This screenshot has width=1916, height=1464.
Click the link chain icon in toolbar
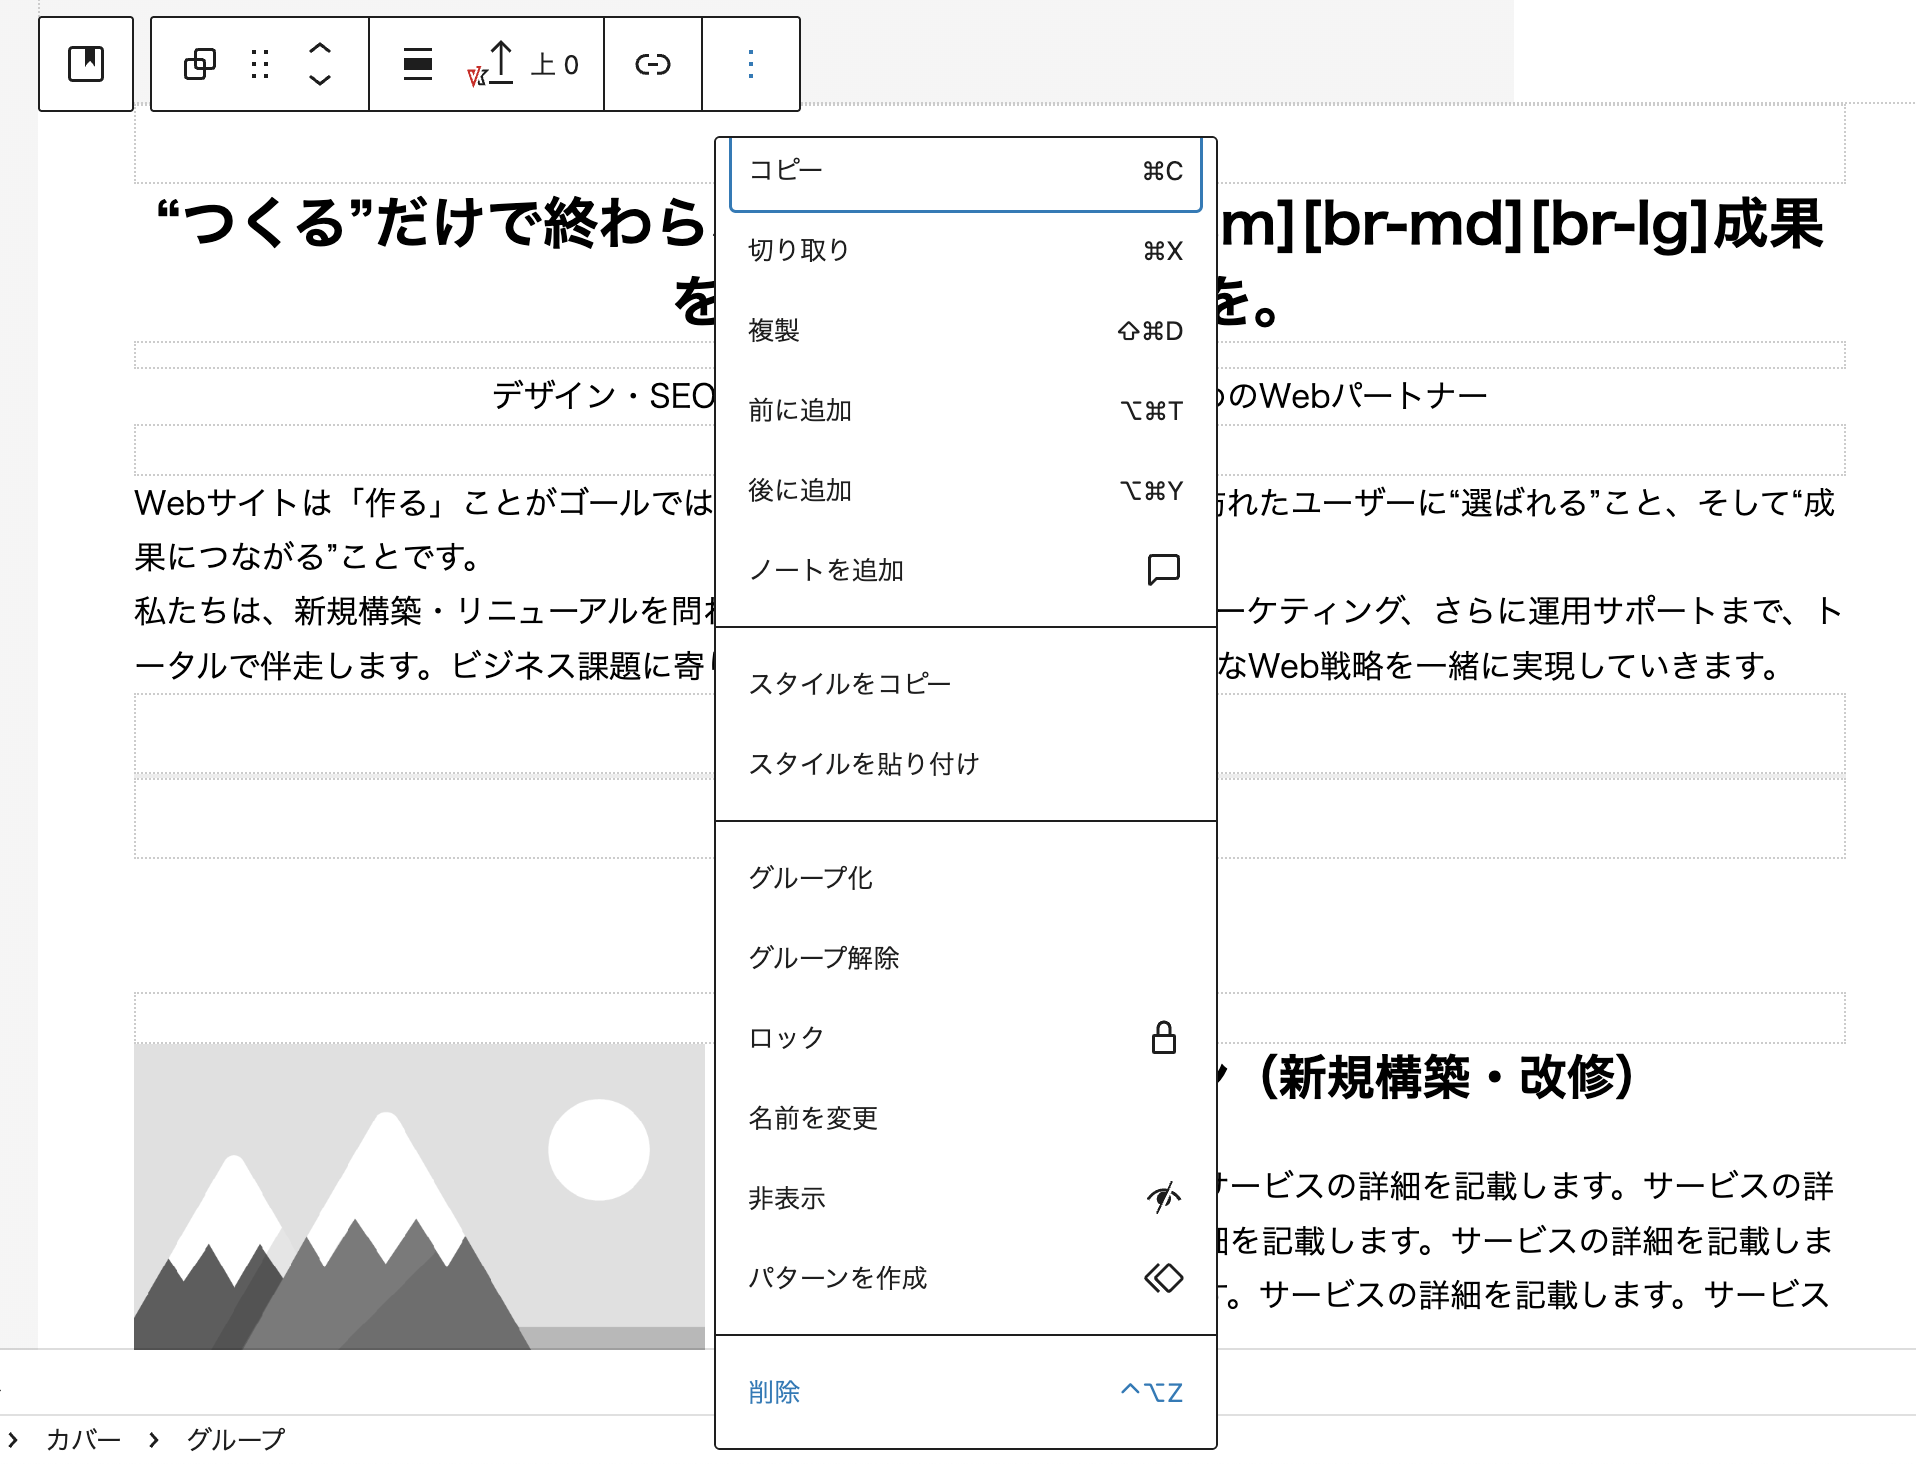pos(653,64)
